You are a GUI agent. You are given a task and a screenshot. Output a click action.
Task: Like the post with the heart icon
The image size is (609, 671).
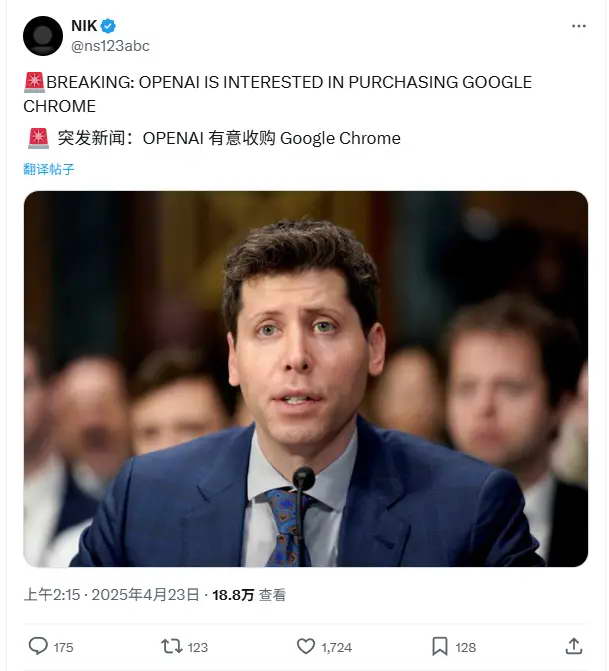[306, 646]
